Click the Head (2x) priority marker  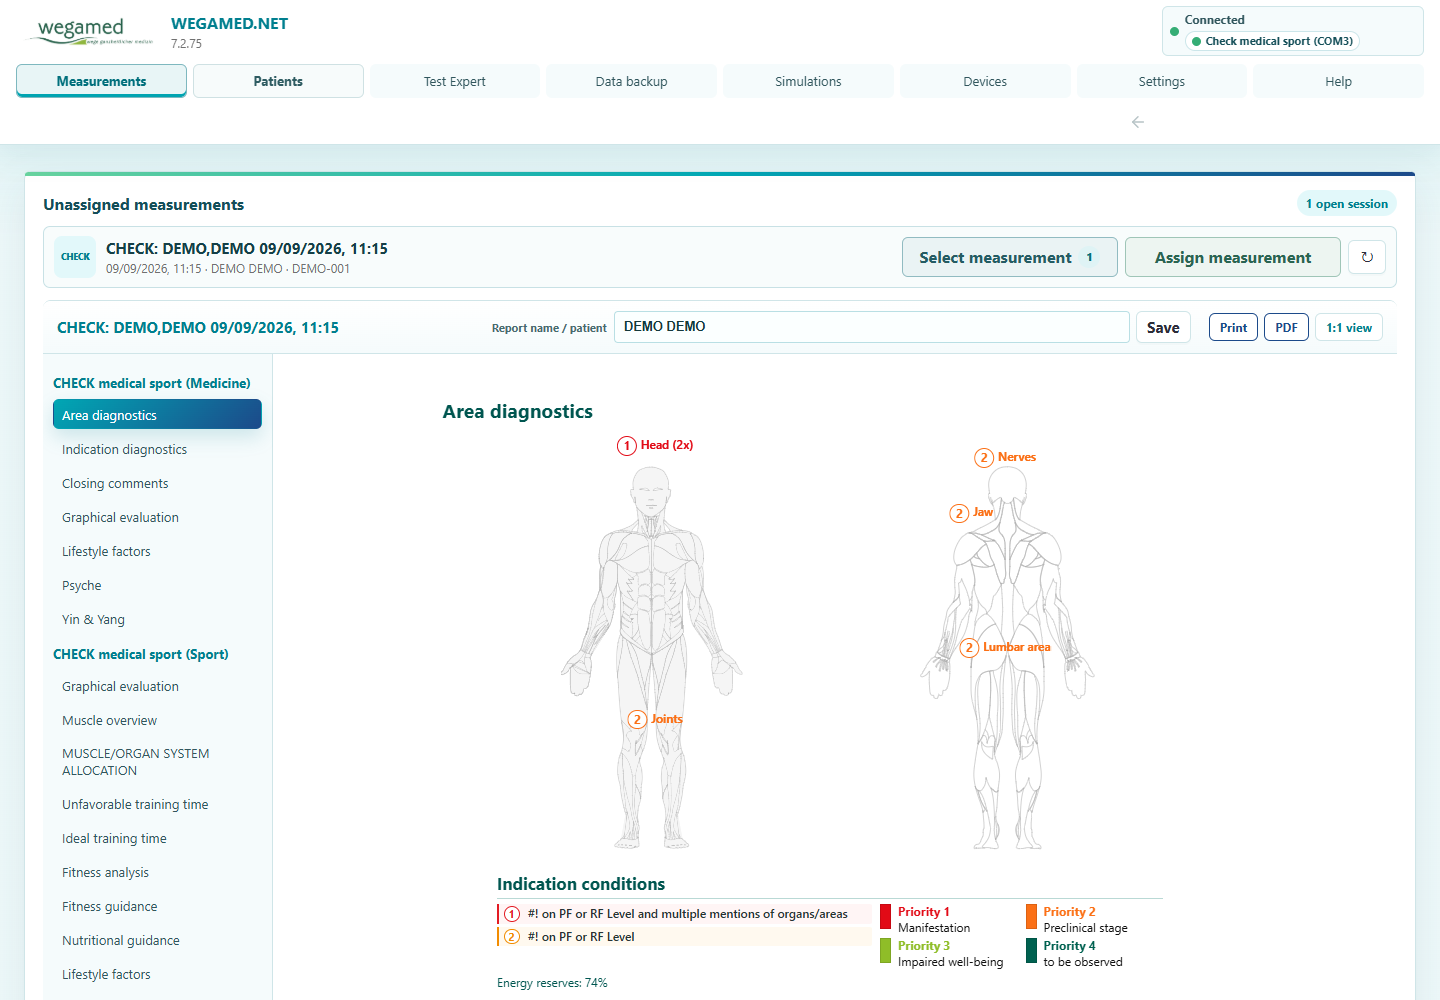point(655,446)
